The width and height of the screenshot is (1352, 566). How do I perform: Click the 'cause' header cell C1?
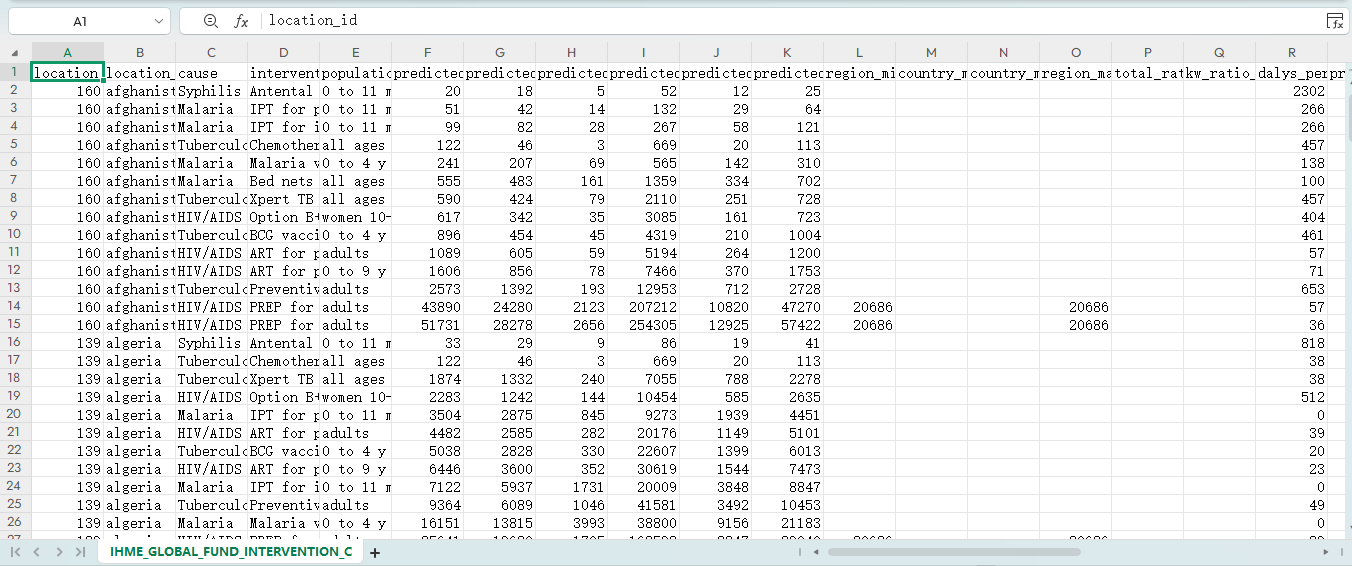[x=211, y=72]
